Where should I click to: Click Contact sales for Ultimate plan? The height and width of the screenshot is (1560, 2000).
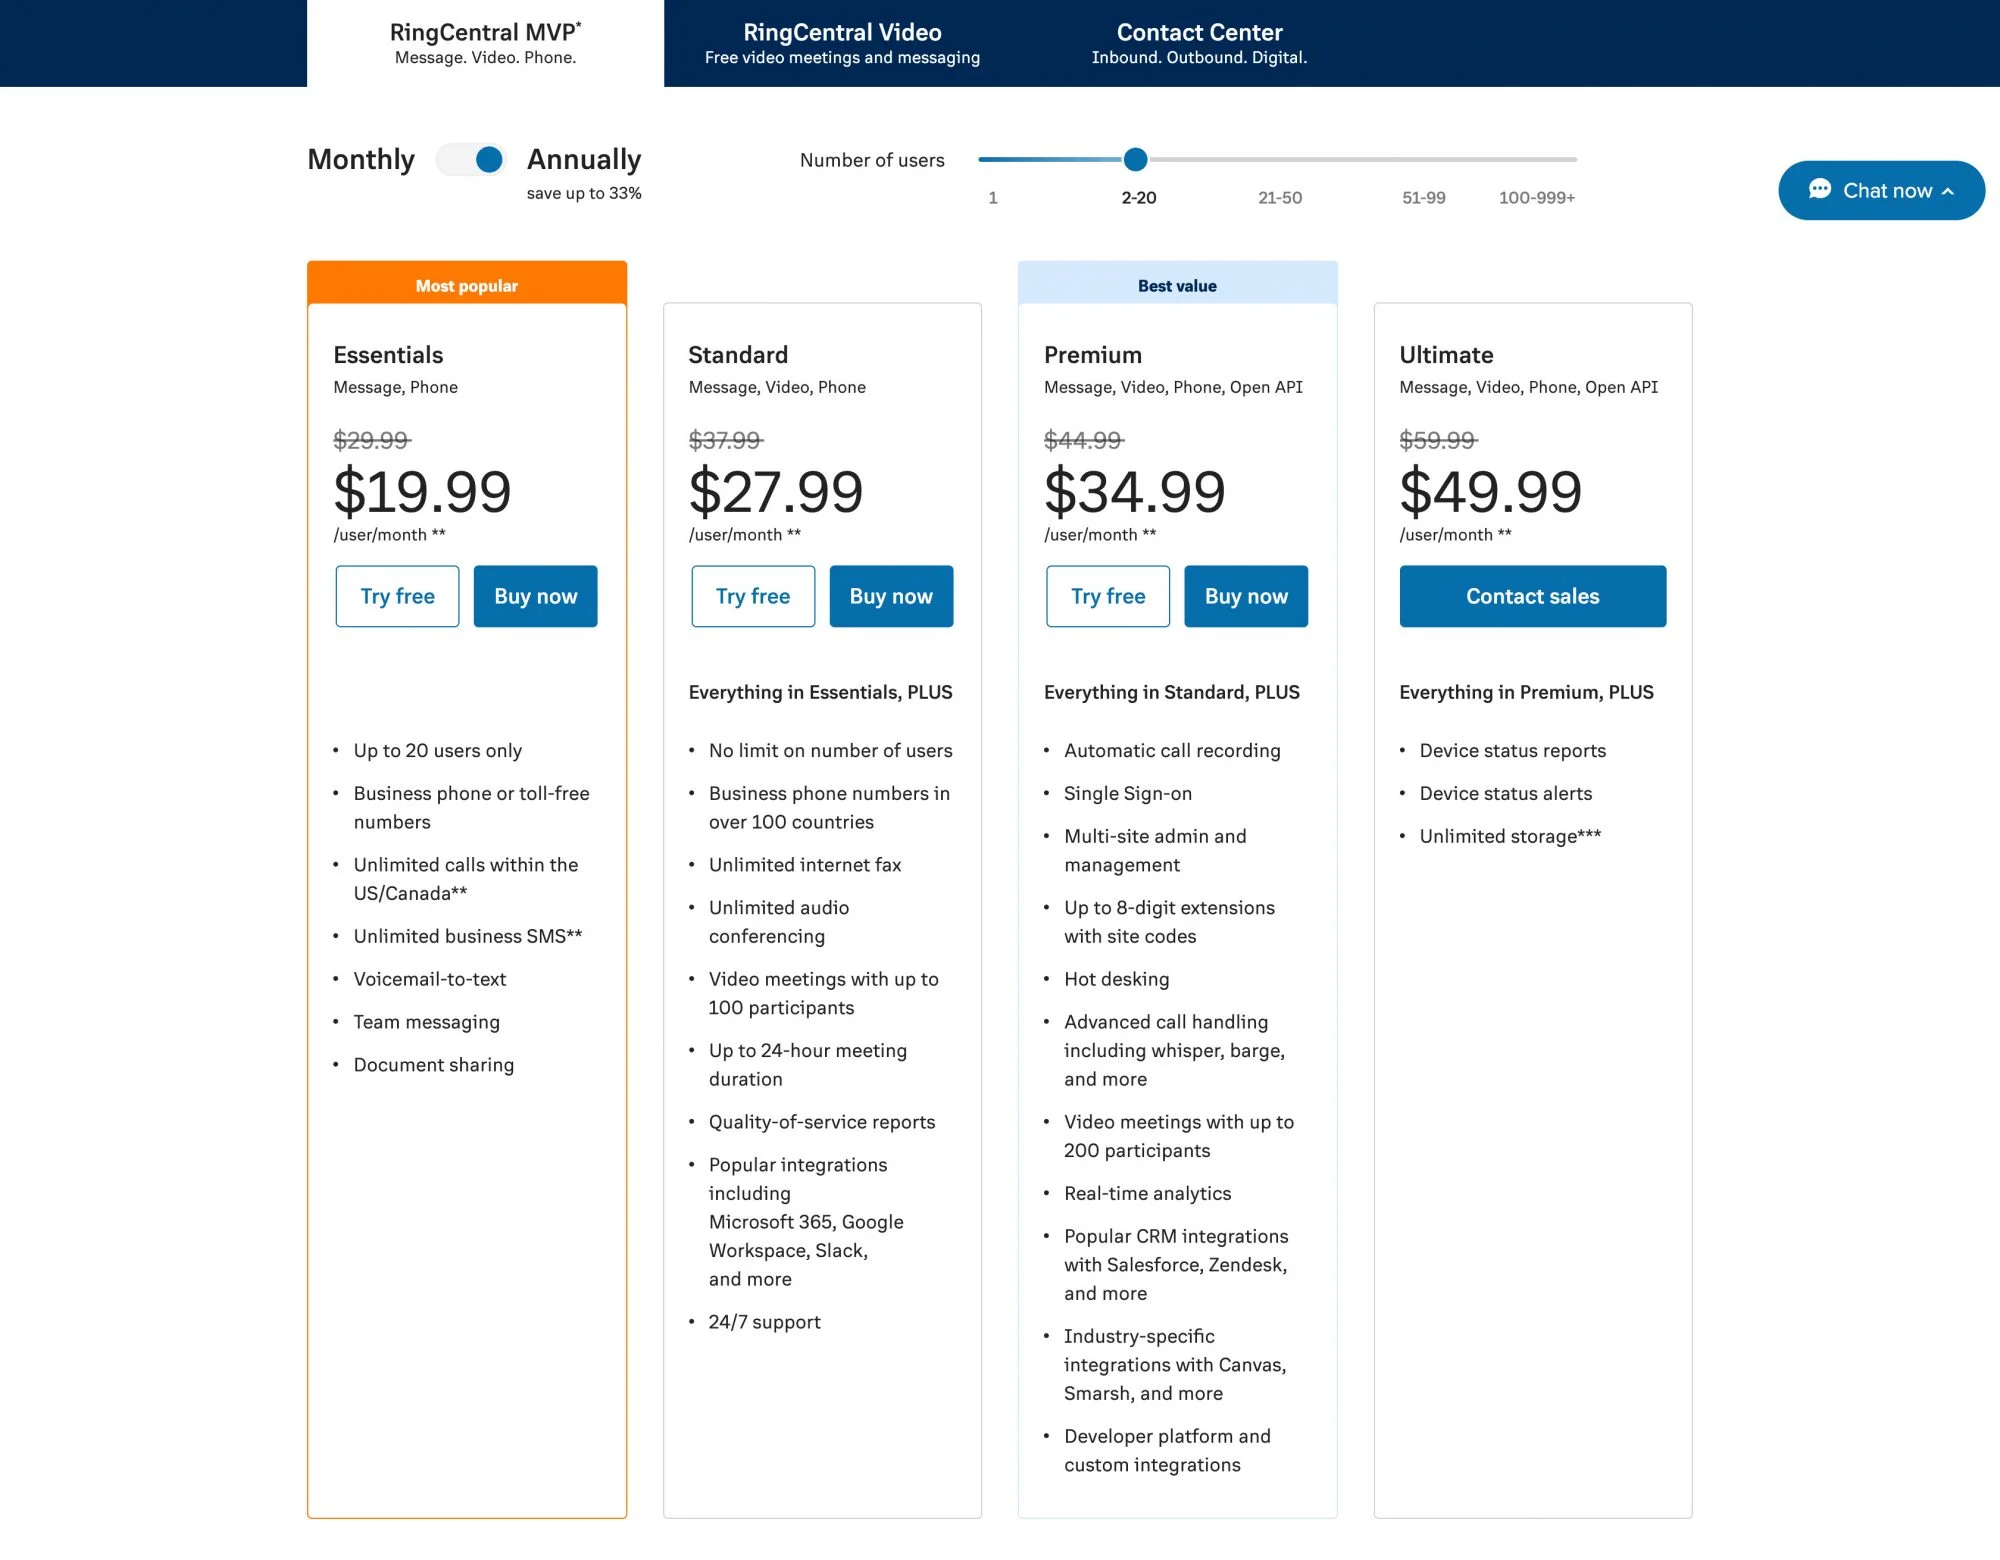click(1532, 596)
